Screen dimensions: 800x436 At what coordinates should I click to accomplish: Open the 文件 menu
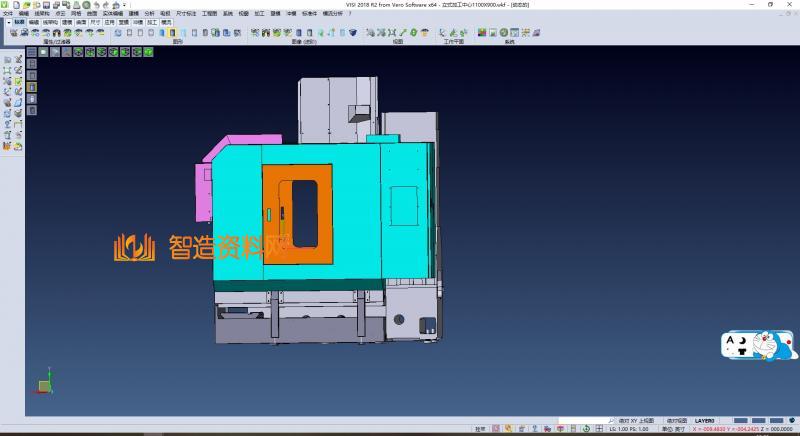coord(8,13)
